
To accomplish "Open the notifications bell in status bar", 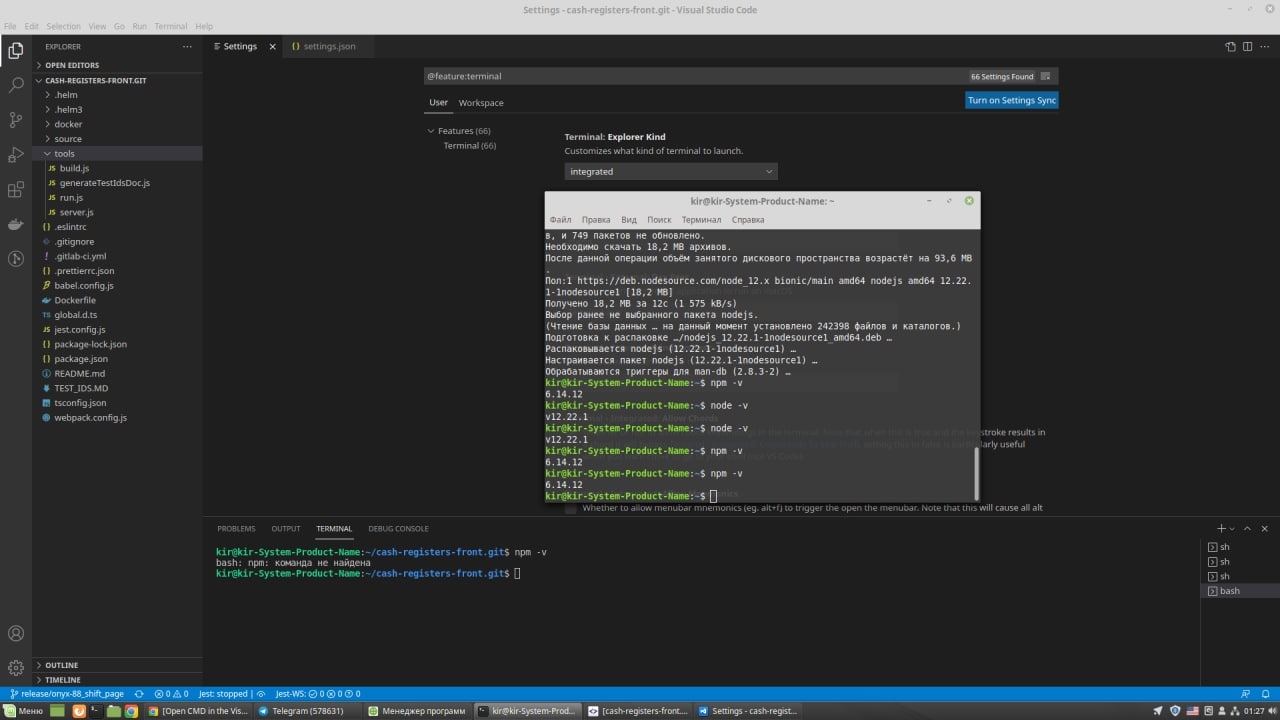I will pyautogui.click(x=1267, y=694).
